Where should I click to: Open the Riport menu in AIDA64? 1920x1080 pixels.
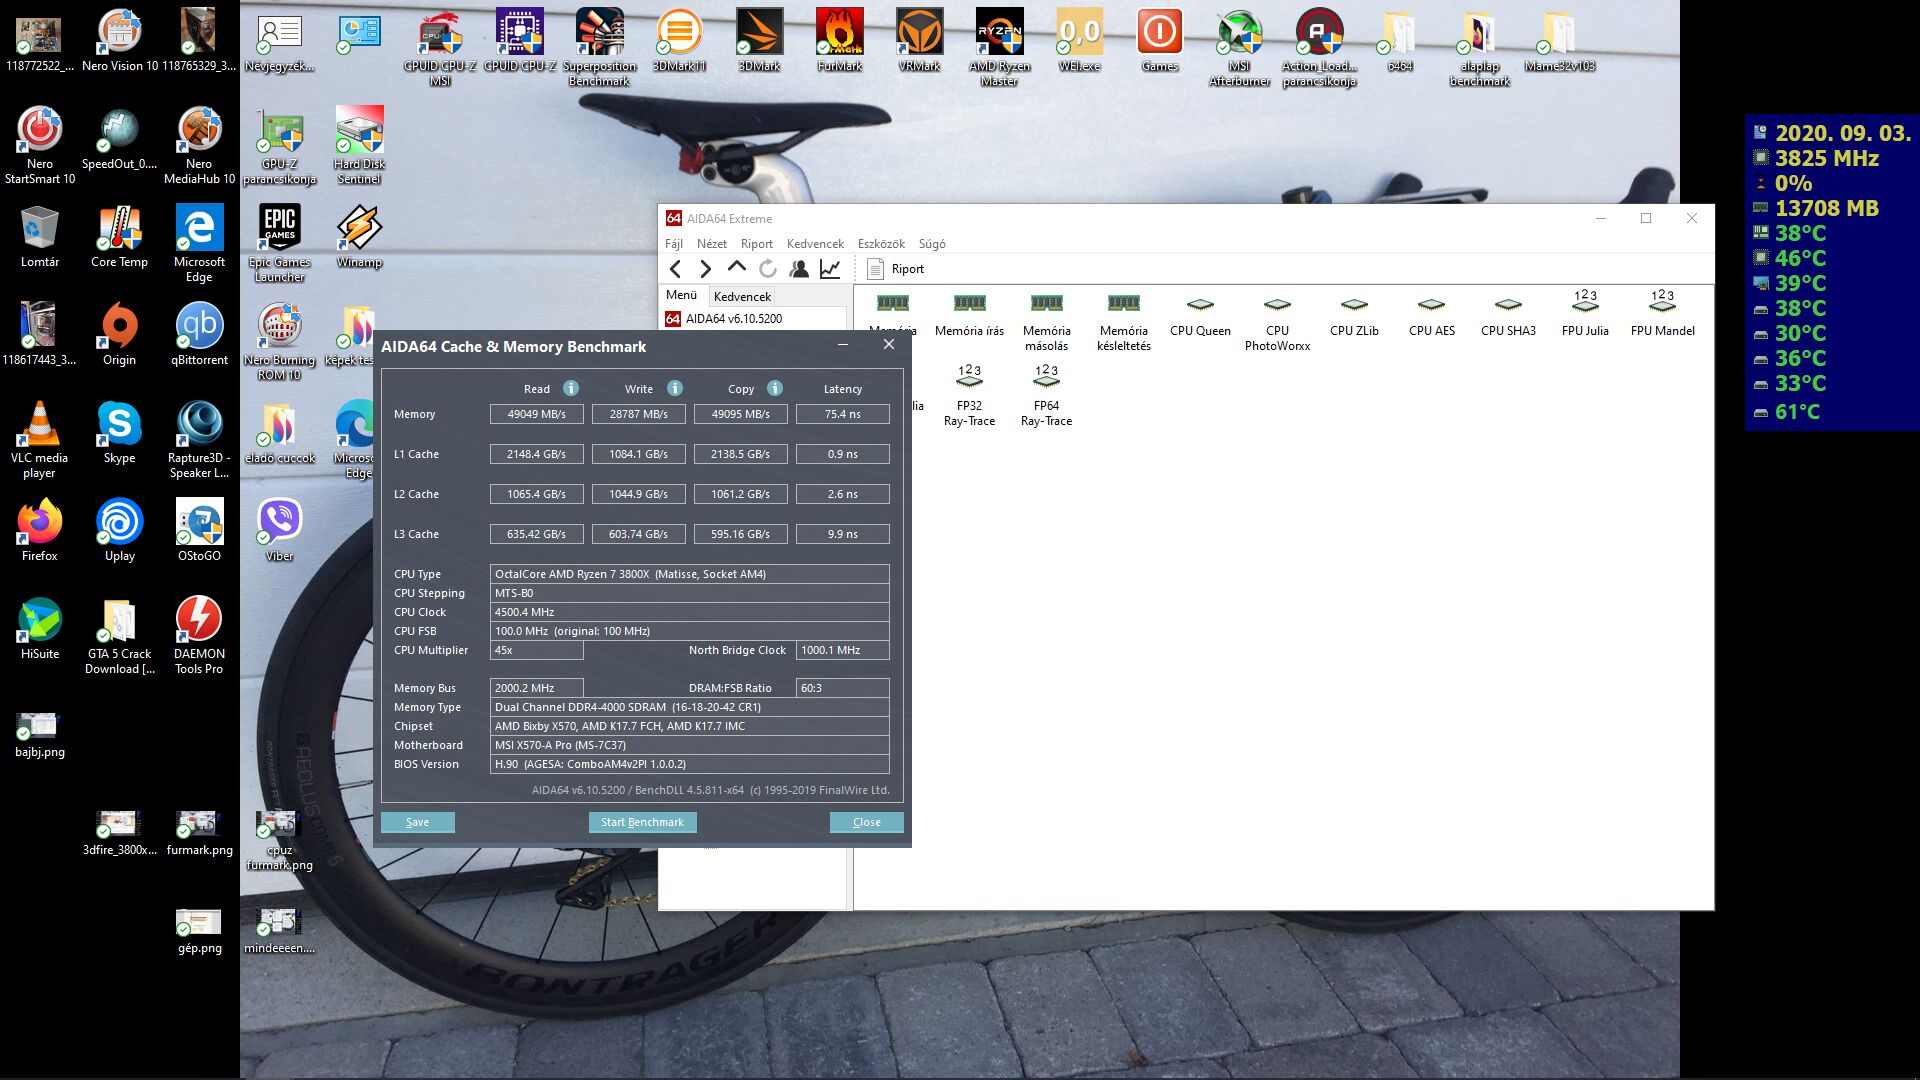tap(757, 243)
